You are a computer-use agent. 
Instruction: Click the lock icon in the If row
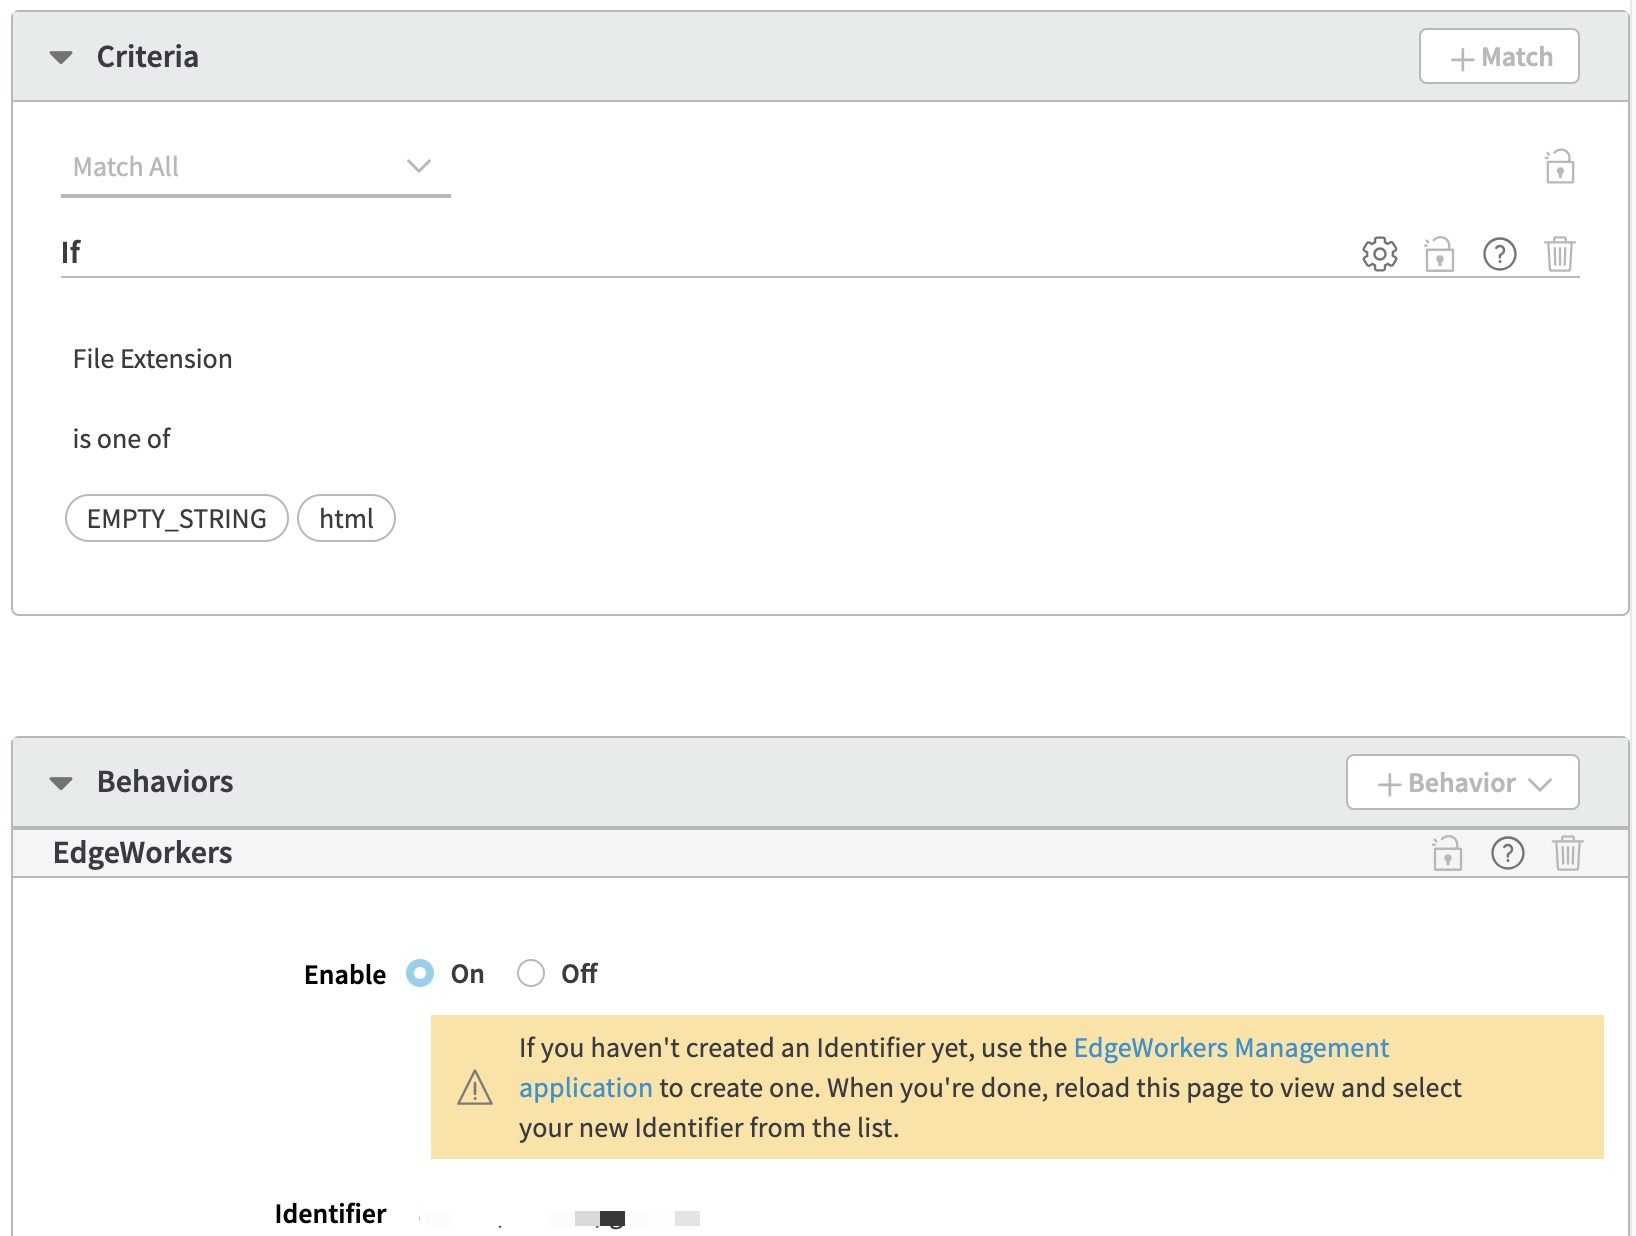pyautogui.click(x=1439, y=254)
